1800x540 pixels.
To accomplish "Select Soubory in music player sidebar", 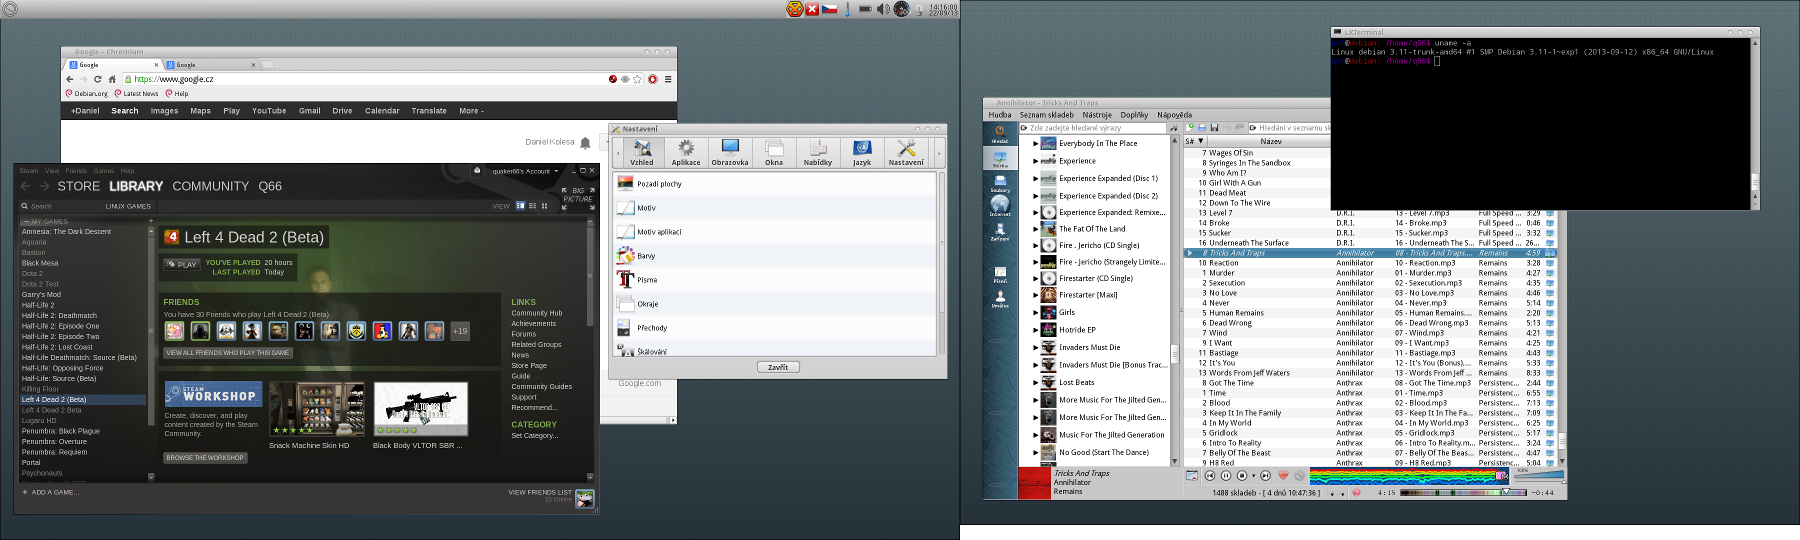I will [x=1000, y=182].
